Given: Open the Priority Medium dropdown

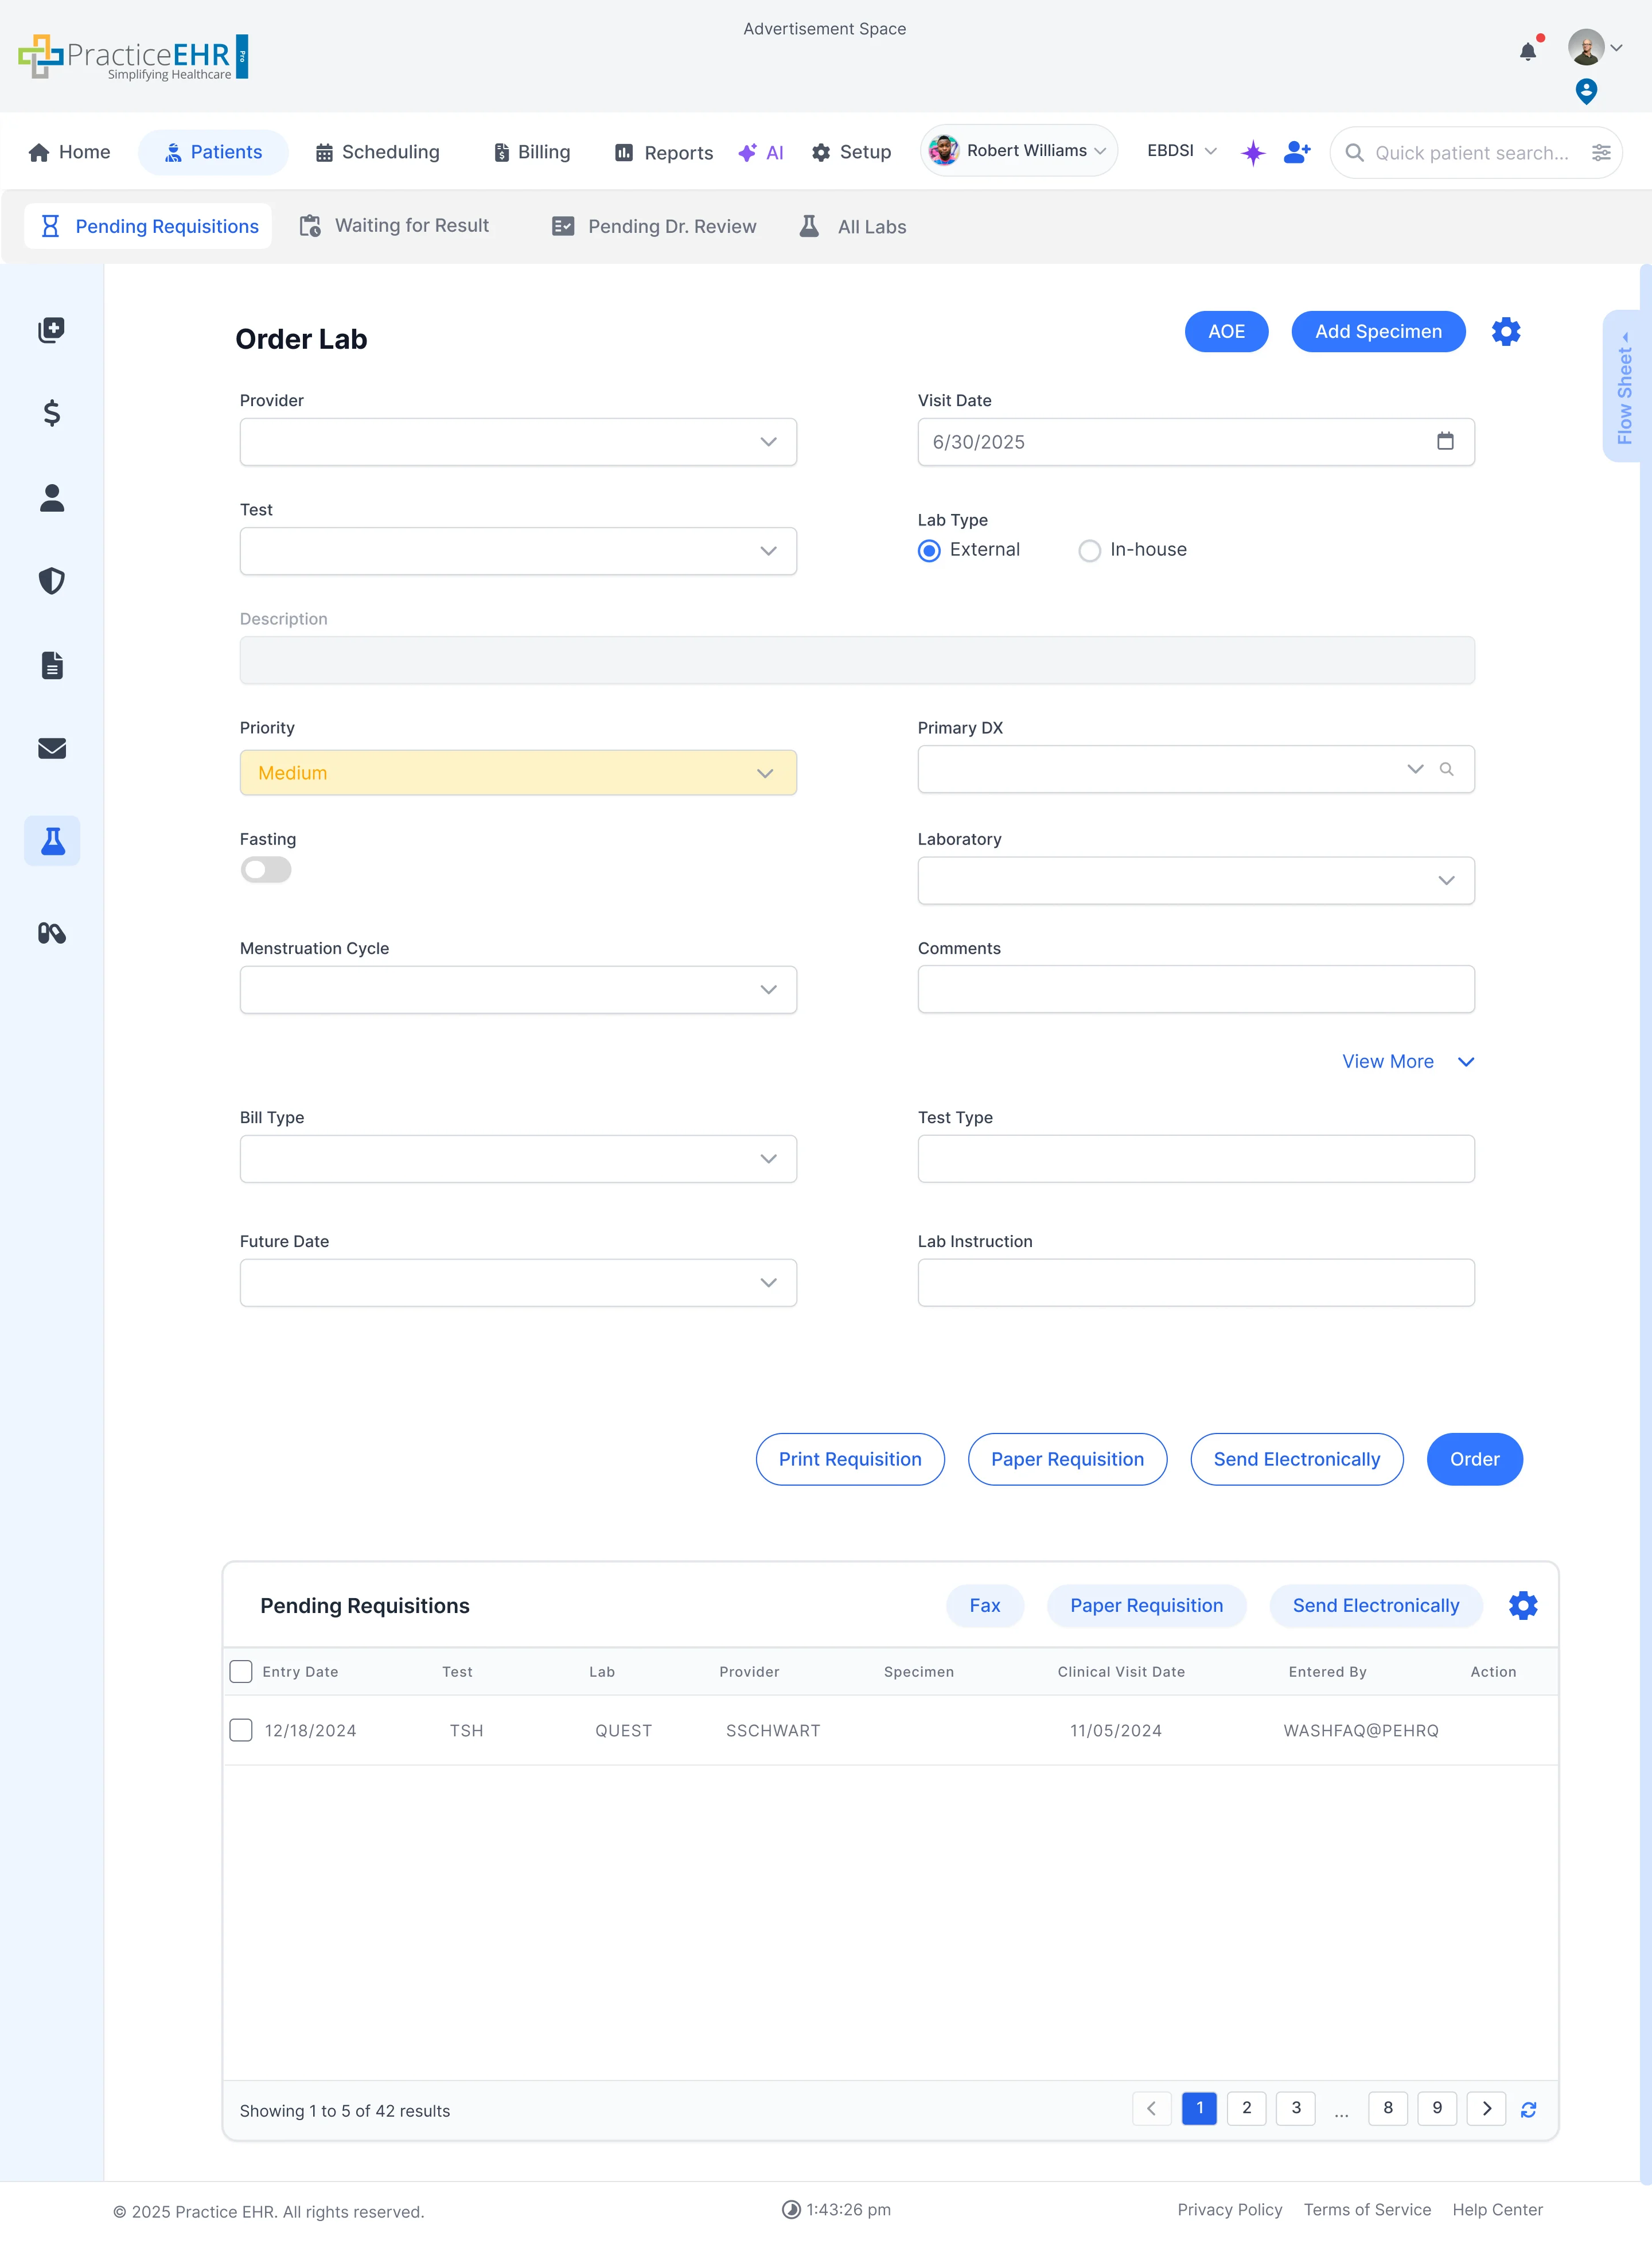Looking at the screenshot, I should click(x=517, y=772).
